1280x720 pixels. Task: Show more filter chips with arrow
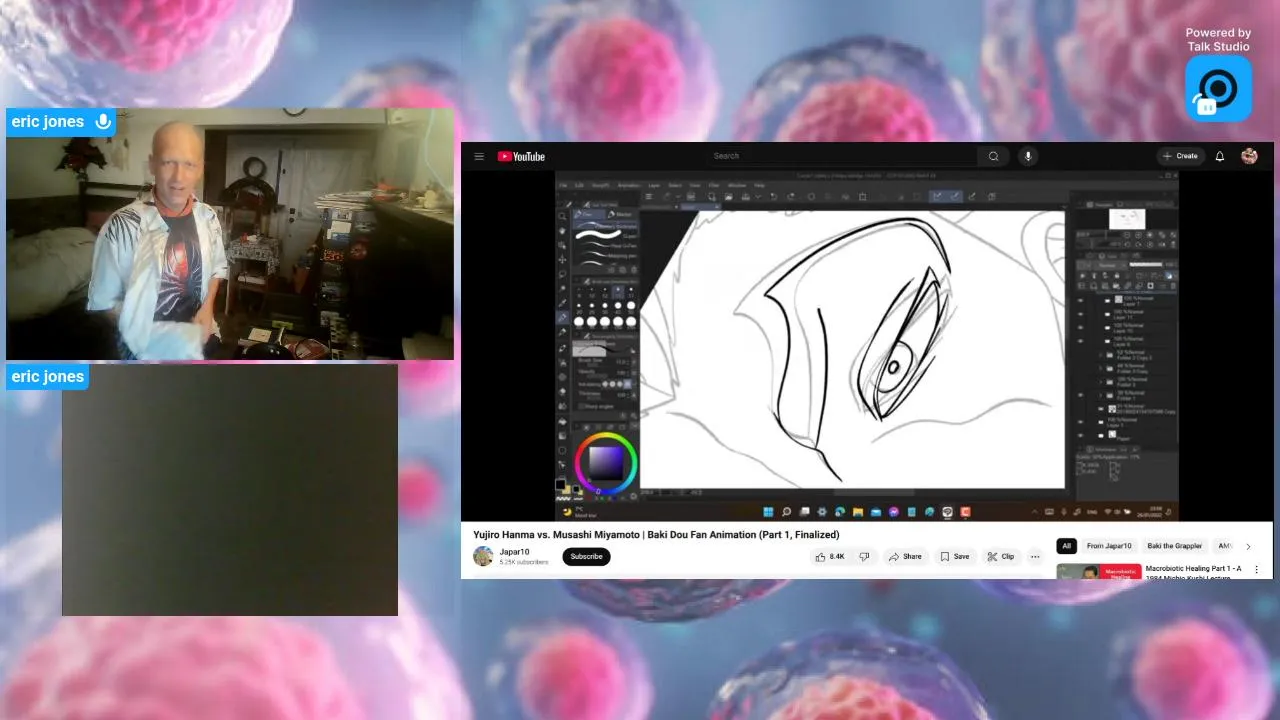pos(1248,546)
